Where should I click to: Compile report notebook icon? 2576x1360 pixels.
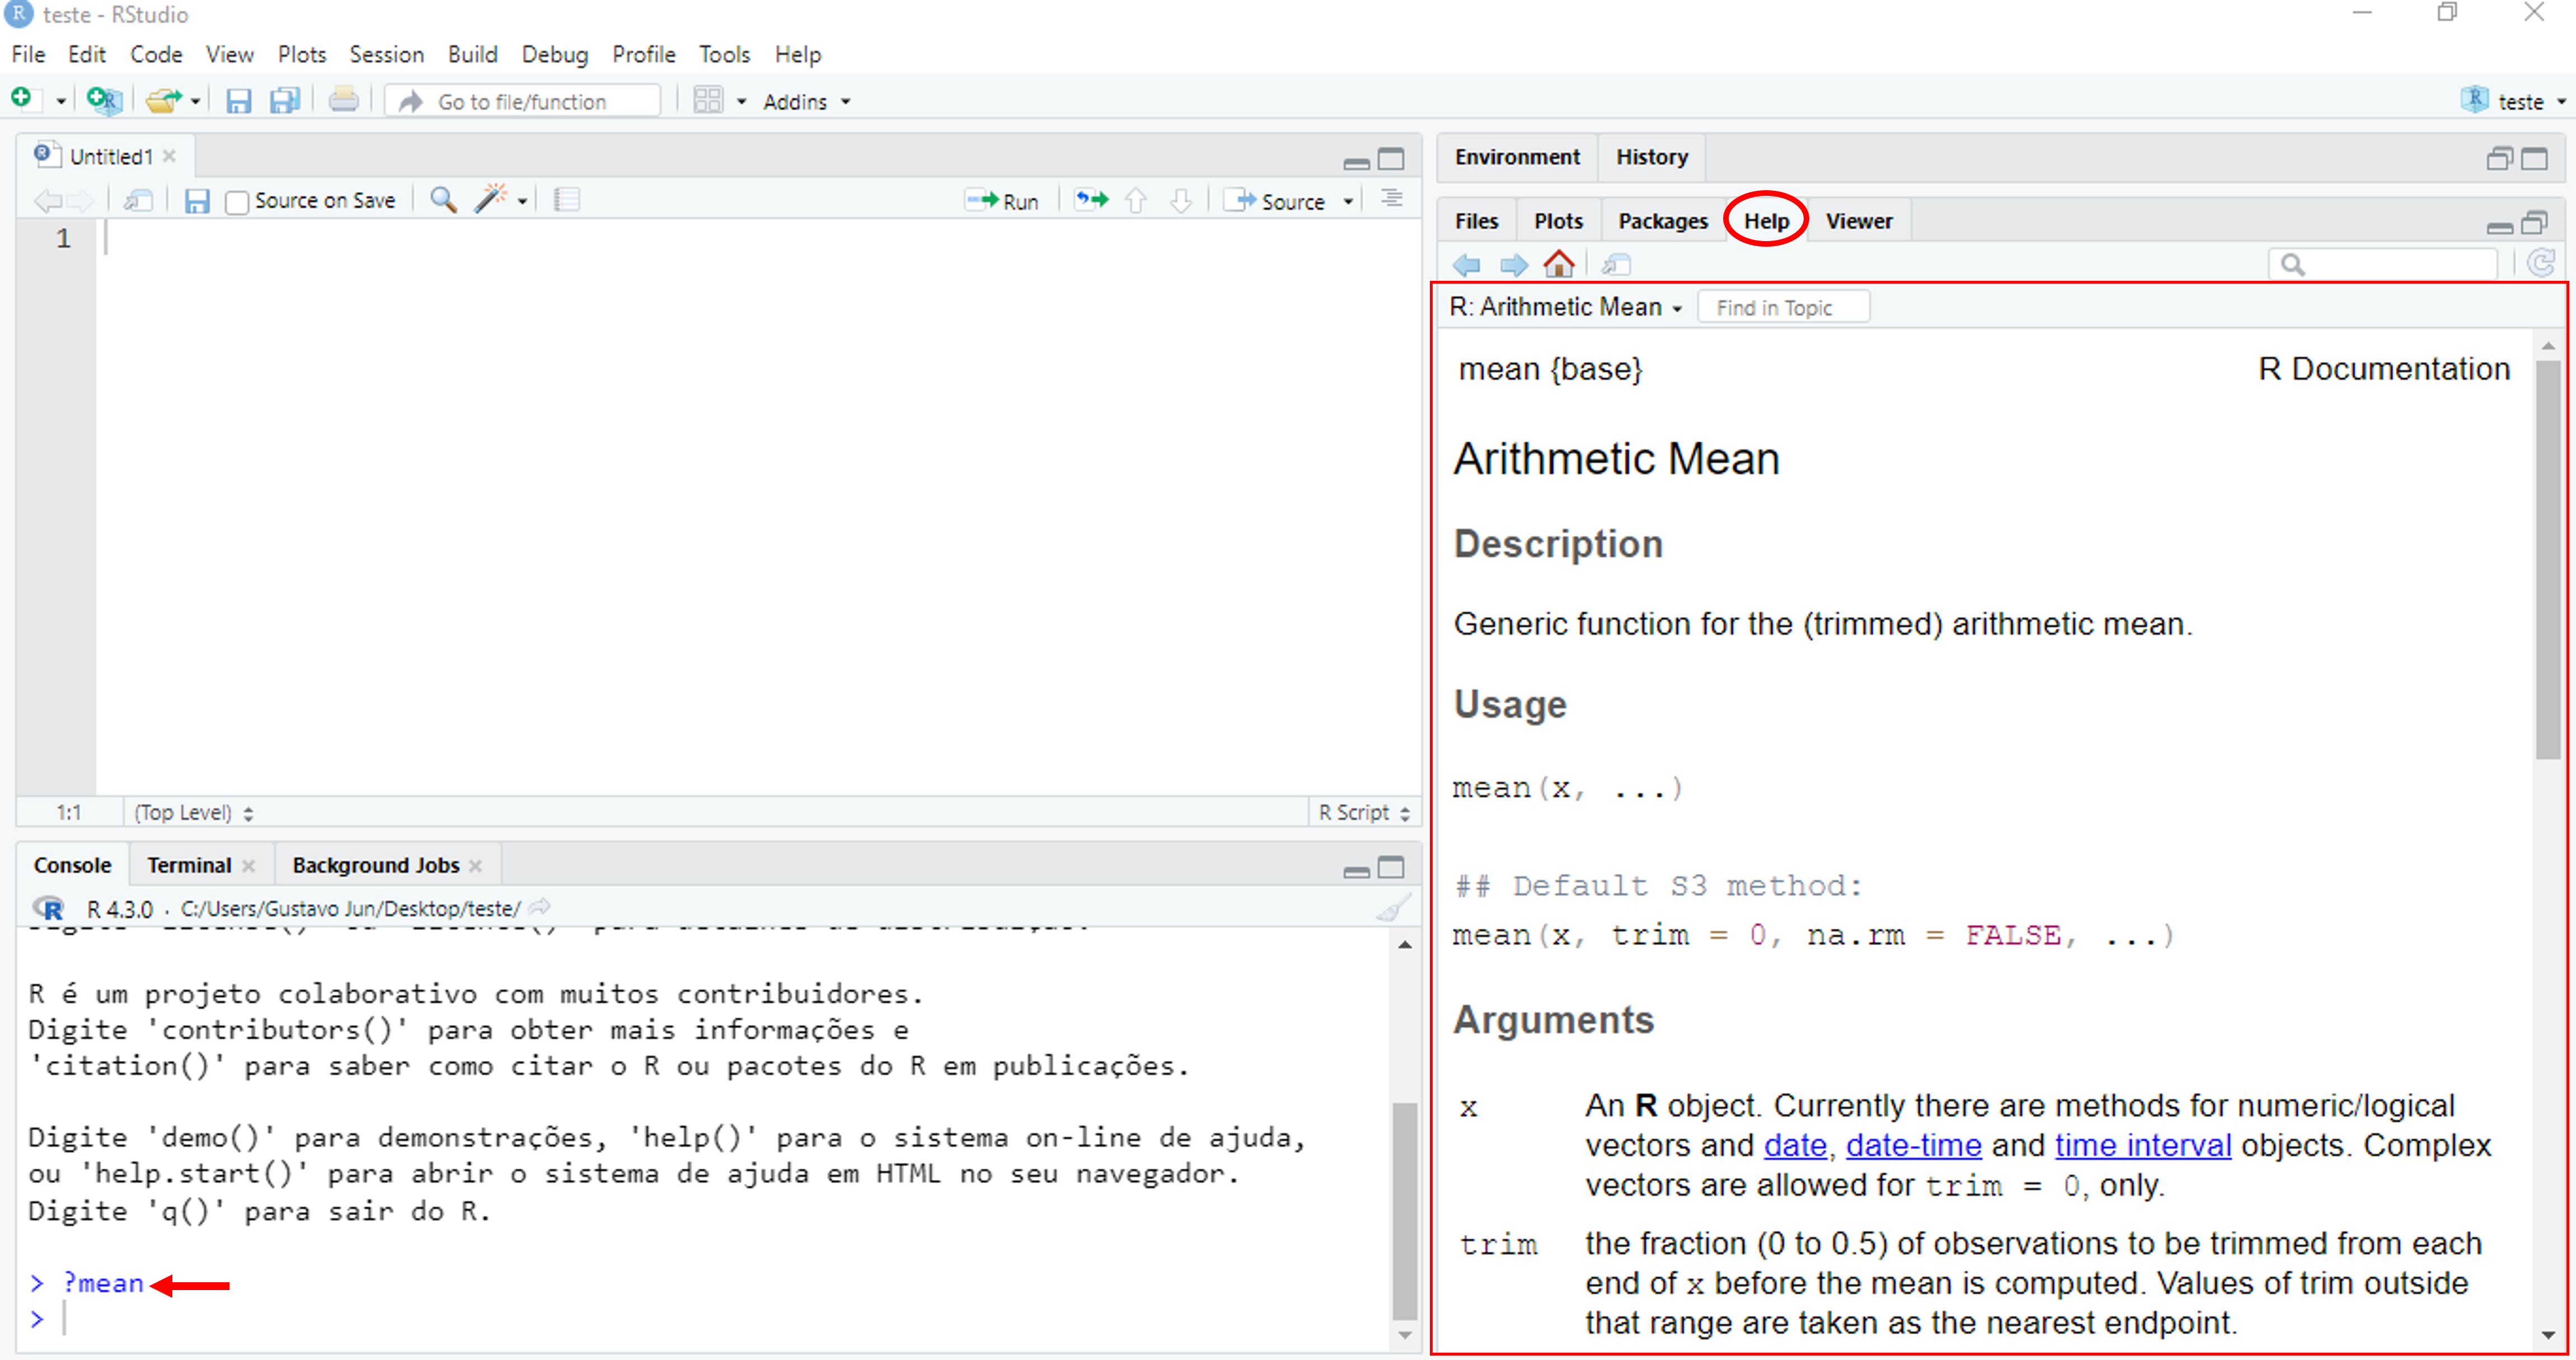point(566,200)
